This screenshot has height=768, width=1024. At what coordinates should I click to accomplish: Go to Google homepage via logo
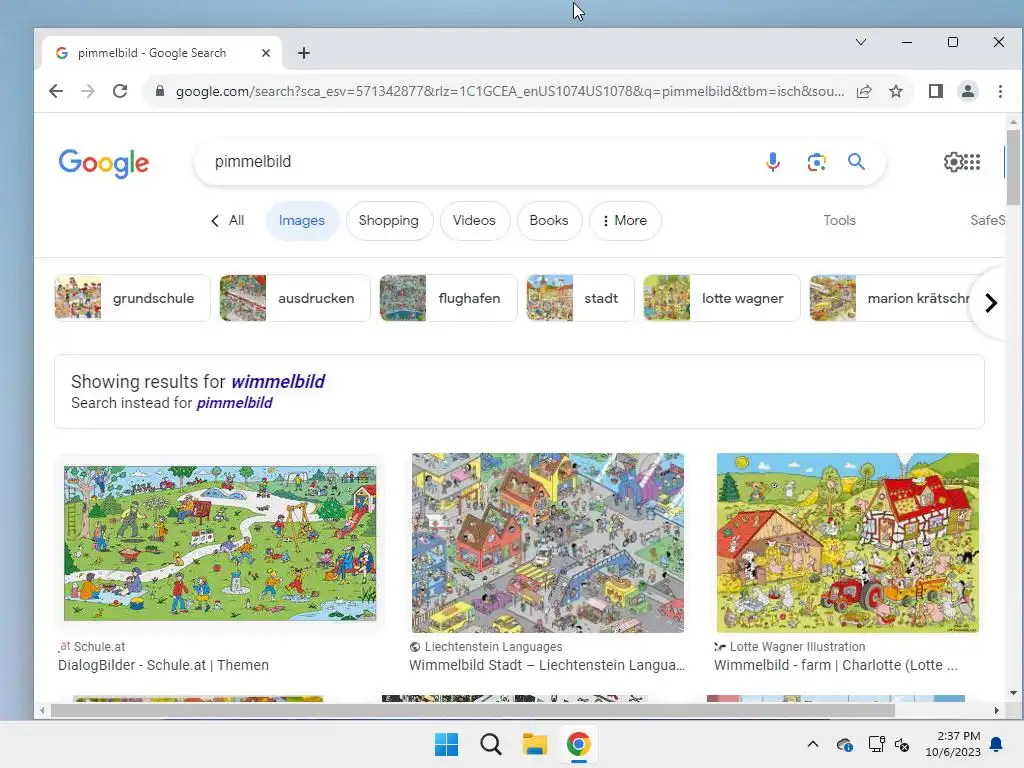(104, 163)
